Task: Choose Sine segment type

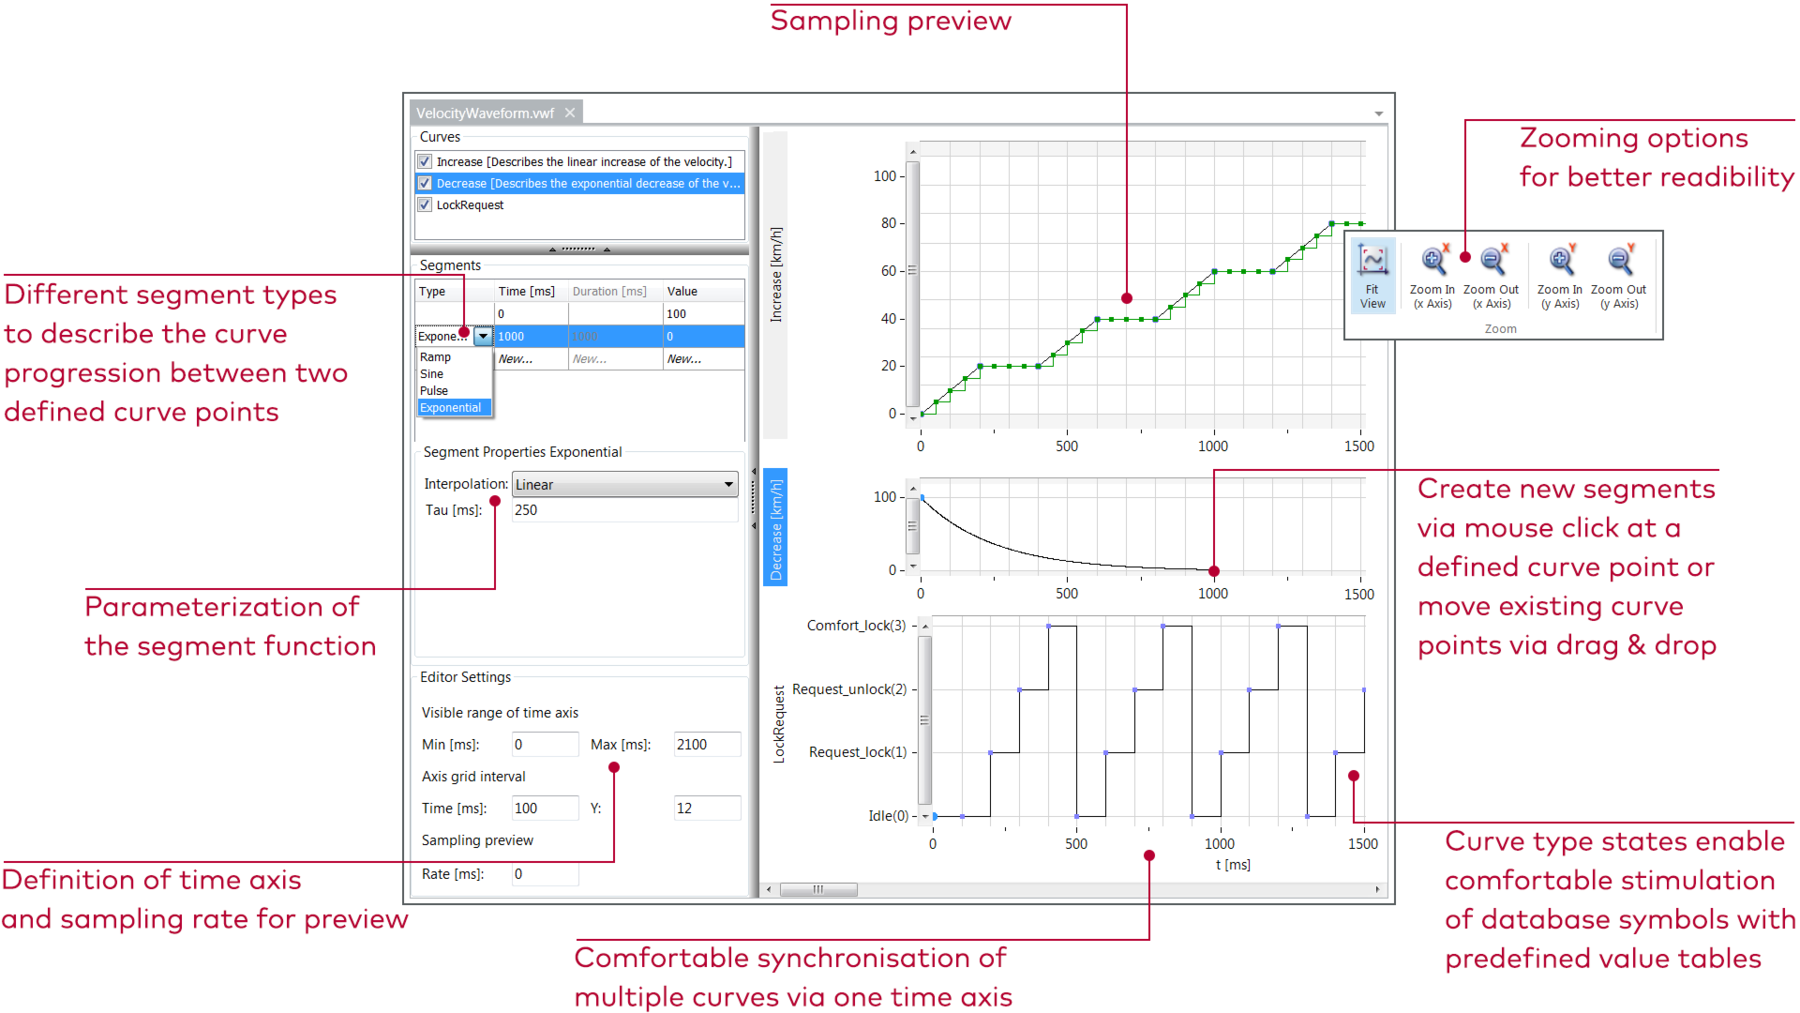Action: [454, 374]
